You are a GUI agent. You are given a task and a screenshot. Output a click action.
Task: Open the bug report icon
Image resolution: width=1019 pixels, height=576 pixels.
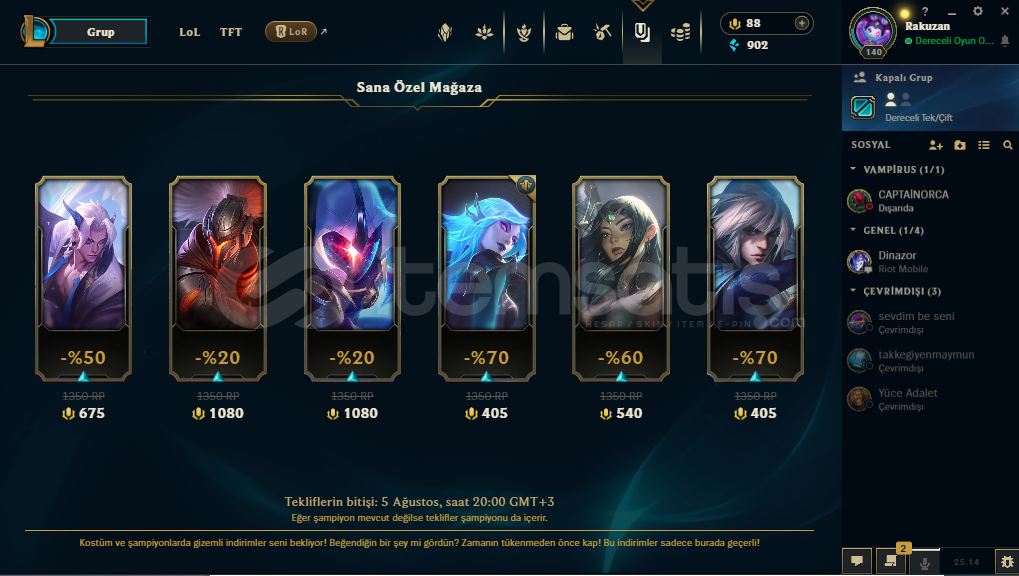(x=1007, y=562)
